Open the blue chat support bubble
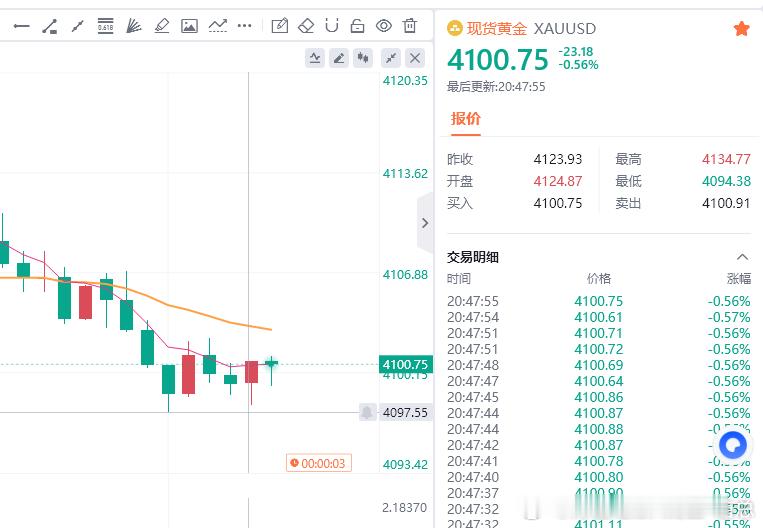The width and height of the screenshot is (763, 528). [733, 445]
